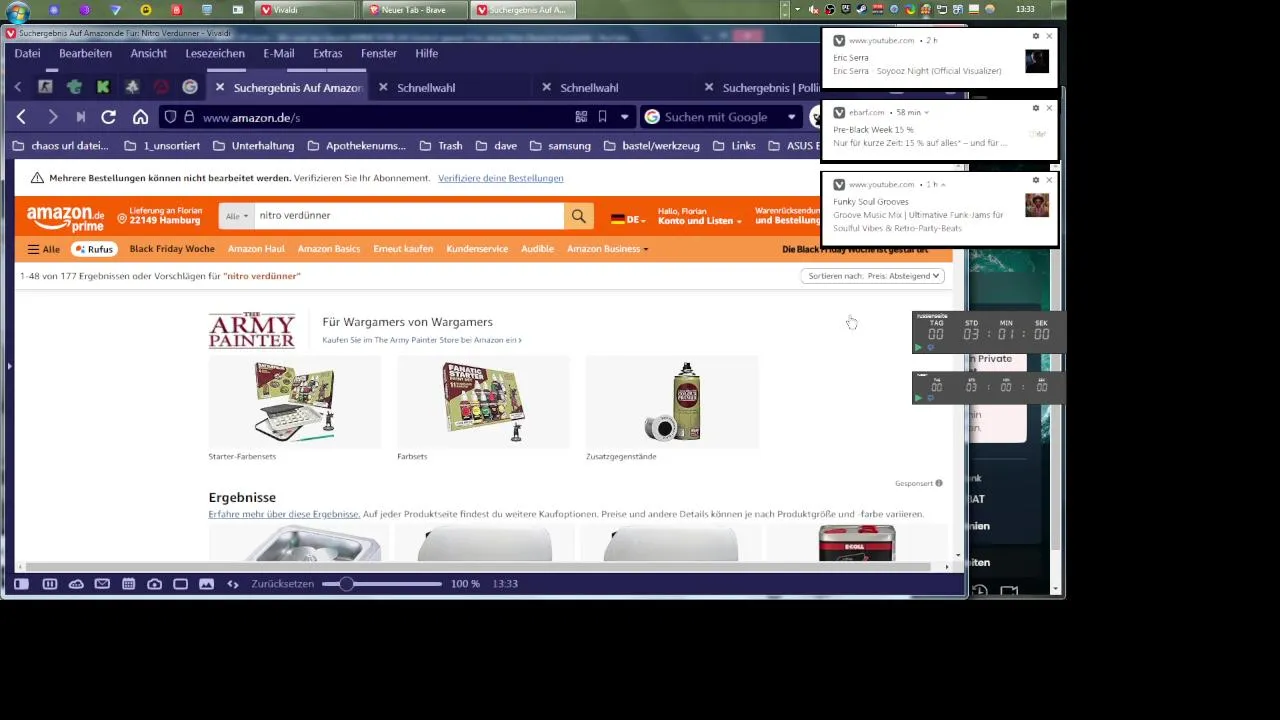1280x720 pixels.
Task: Open sync cloud icon in status bar
Action: [x=76, y=584]
